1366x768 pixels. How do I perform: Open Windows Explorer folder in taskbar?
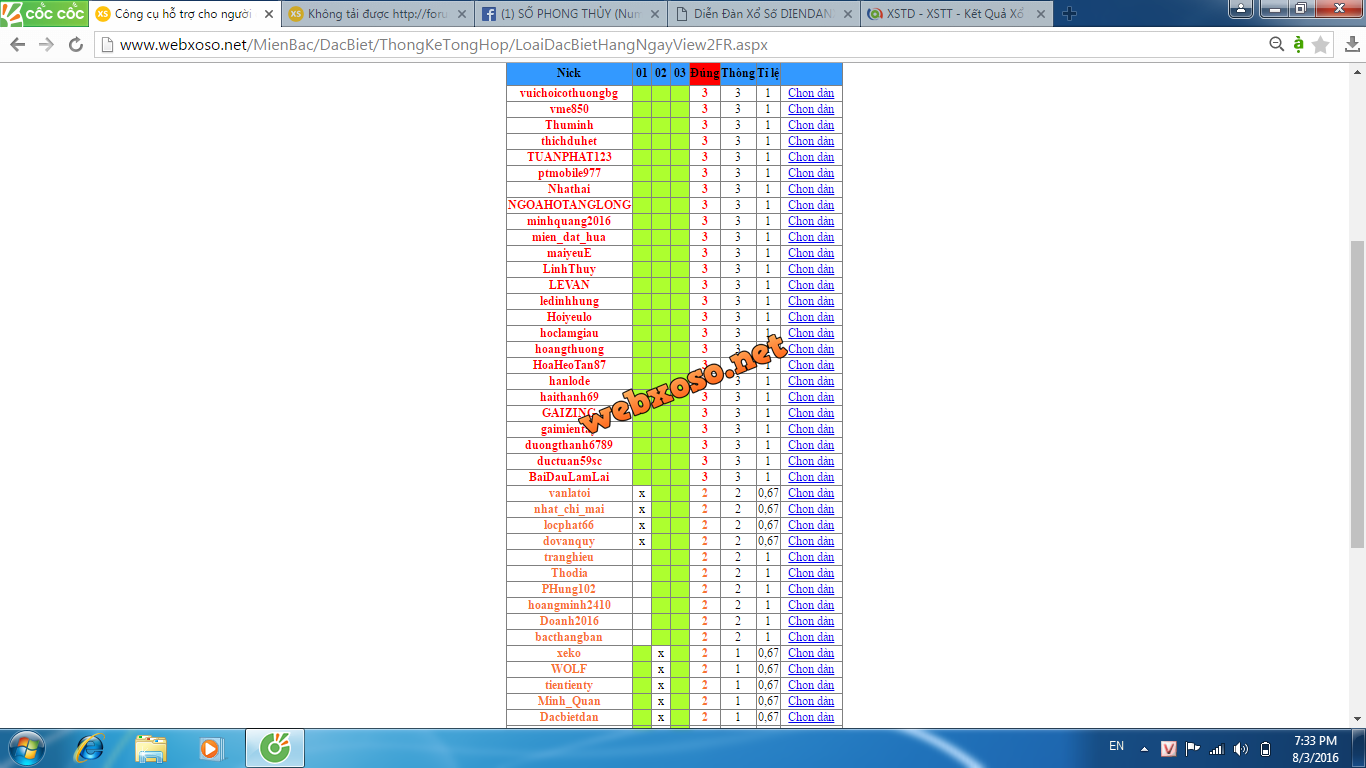tap(151, 748)
